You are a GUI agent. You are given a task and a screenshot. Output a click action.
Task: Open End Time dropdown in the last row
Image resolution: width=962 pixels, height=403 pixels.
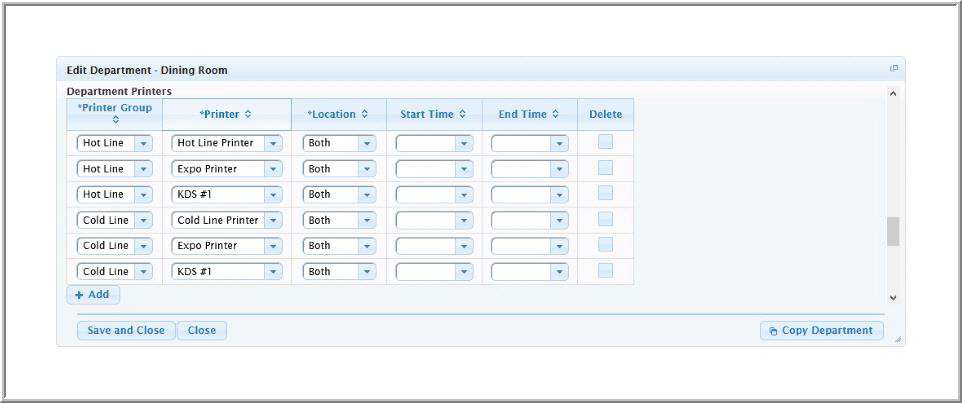click(559, 271)
